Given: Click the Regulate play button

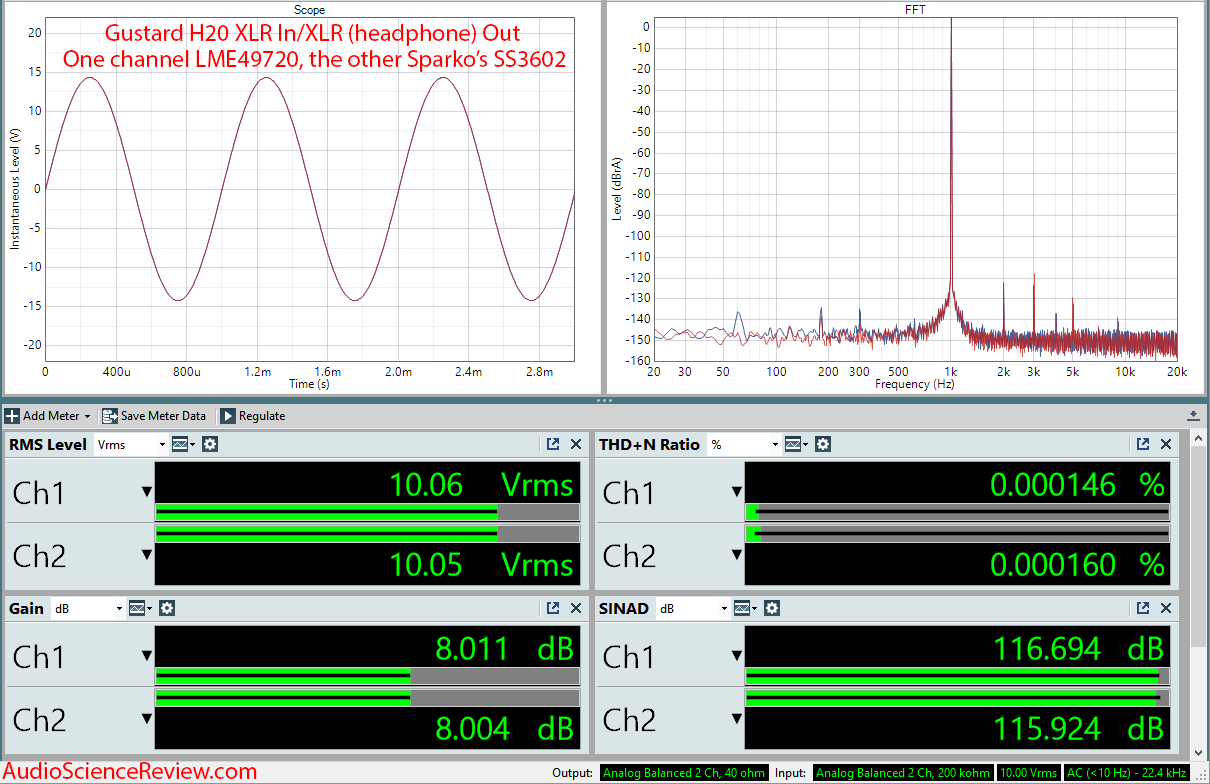Looking at the screenshot, I should click(228, 416).
